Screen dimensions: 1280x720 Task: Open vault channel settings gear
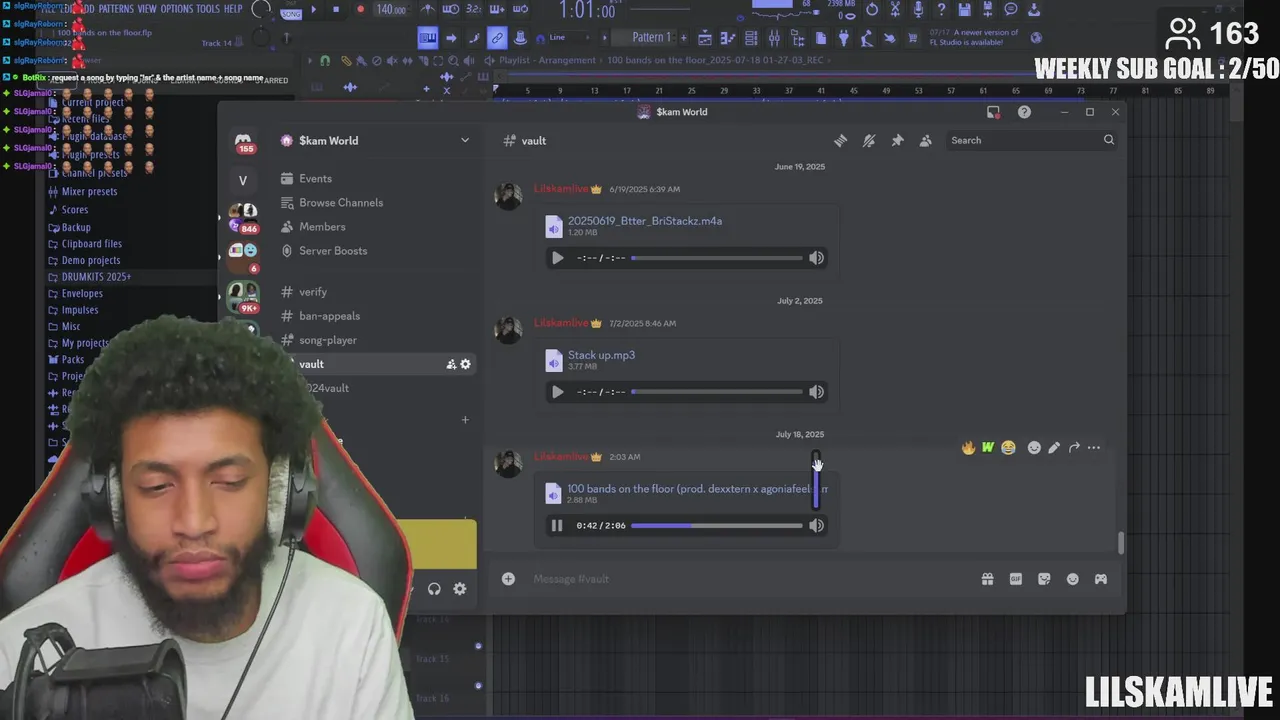(x=465, y=364)
